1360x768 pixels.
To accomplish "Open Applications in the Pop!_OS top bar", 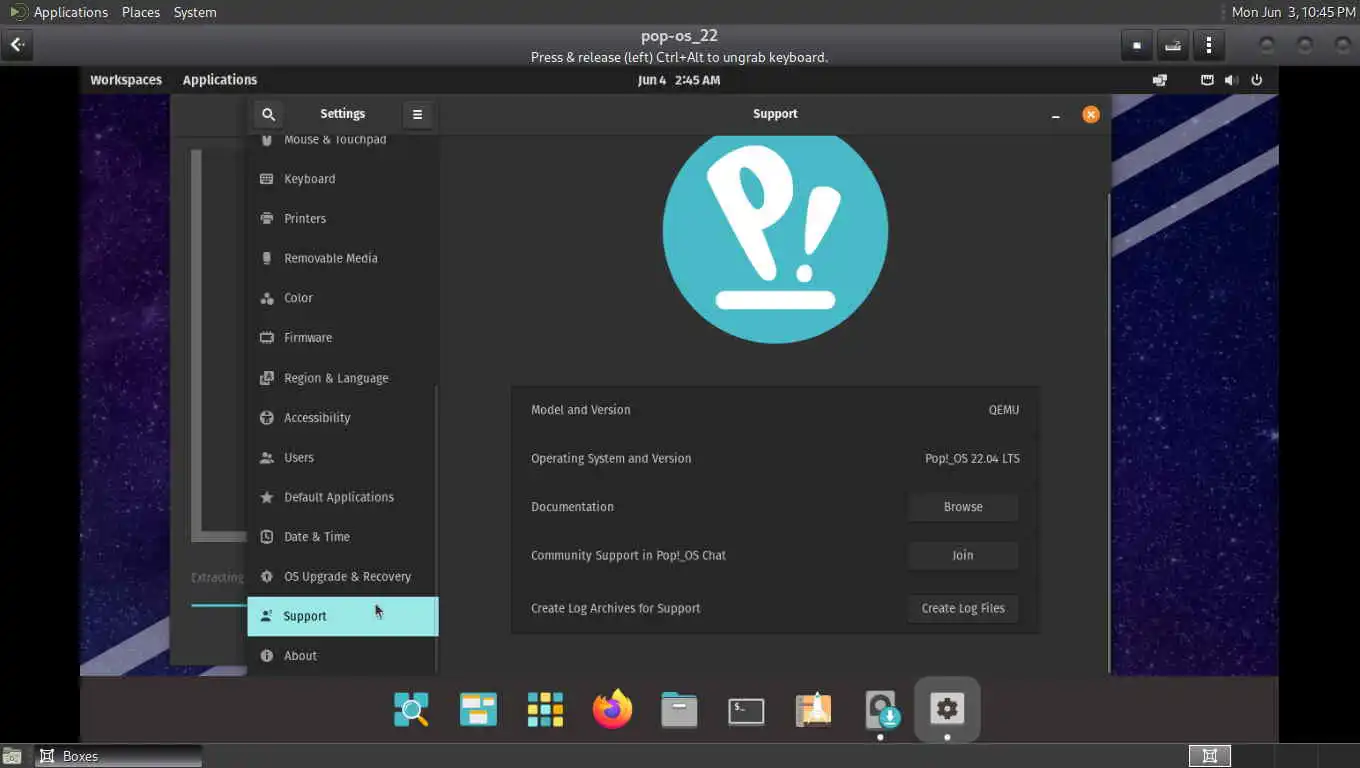I will [x=220, y=80].
